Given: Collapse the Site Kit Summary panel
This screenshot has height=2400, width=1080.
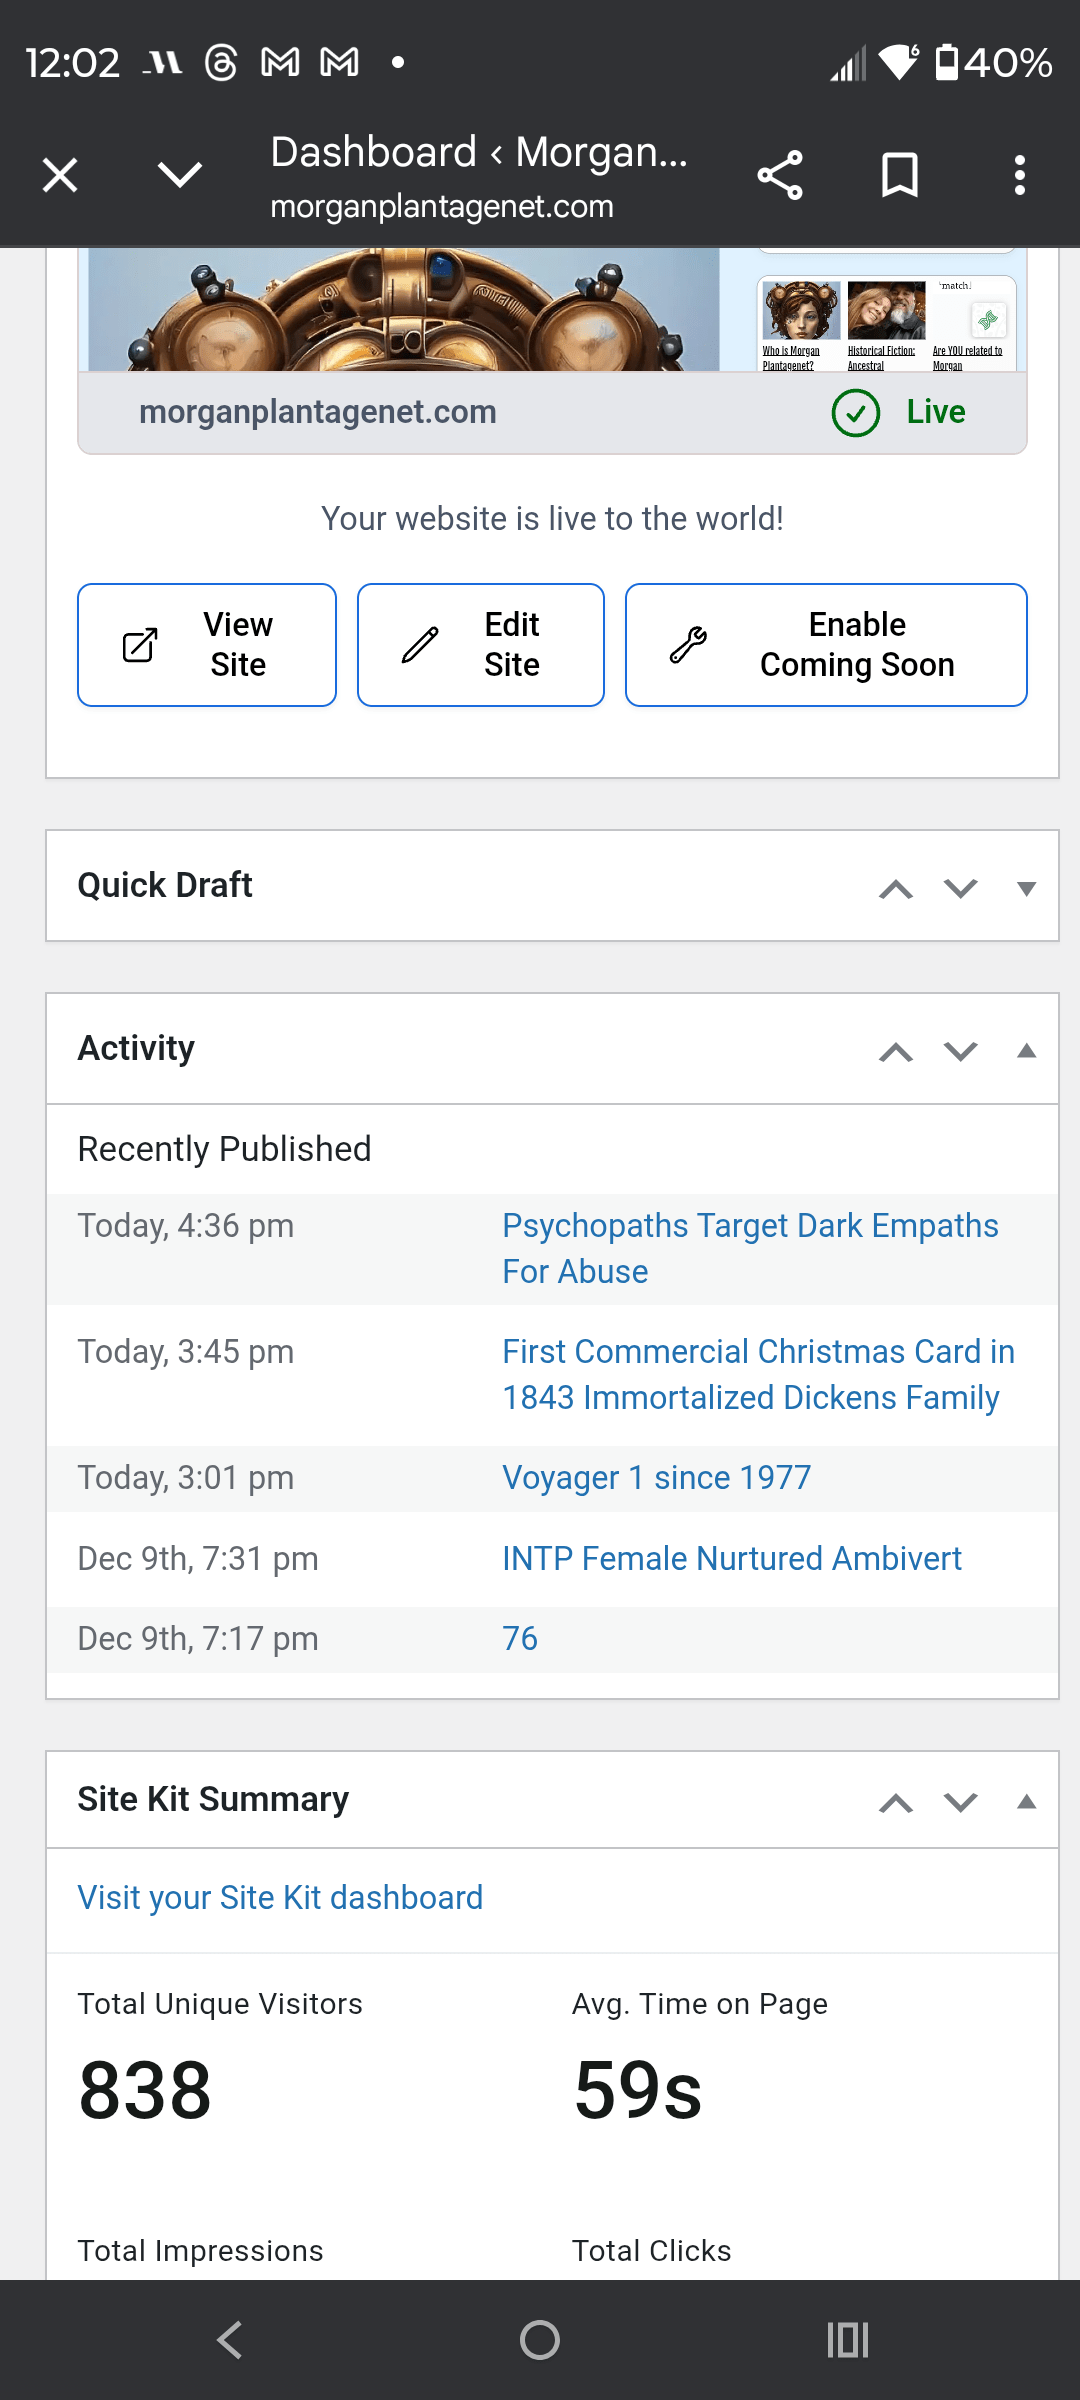Looking at the screenshot, I should [1026, 1802].
